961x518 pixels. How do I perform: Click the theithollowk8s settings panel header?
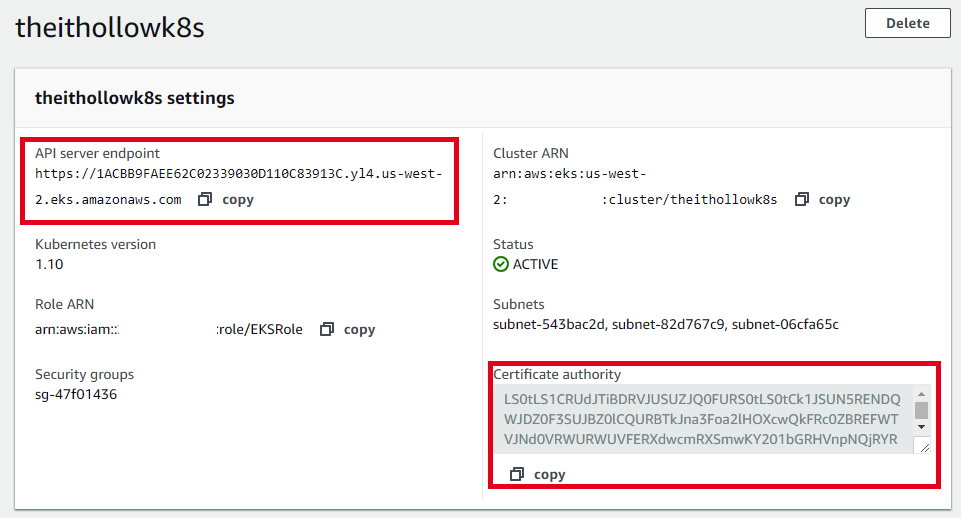pyautogui.click(x=135, y=98)
